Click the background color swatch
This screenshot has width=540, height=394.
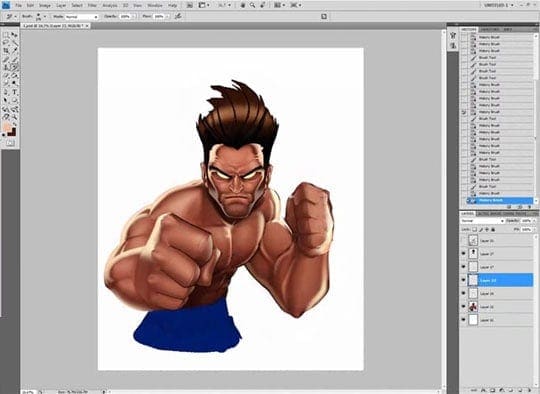coord(12,133)
